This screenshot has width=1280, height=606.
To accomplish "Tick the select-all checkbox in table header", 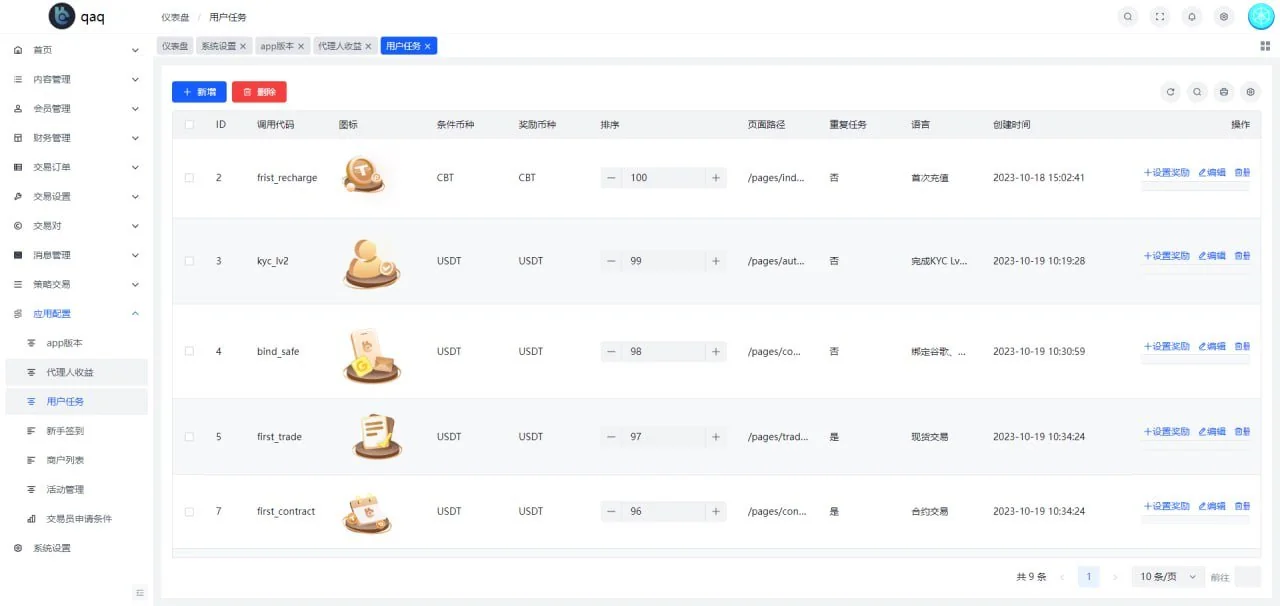I will 189,125.
